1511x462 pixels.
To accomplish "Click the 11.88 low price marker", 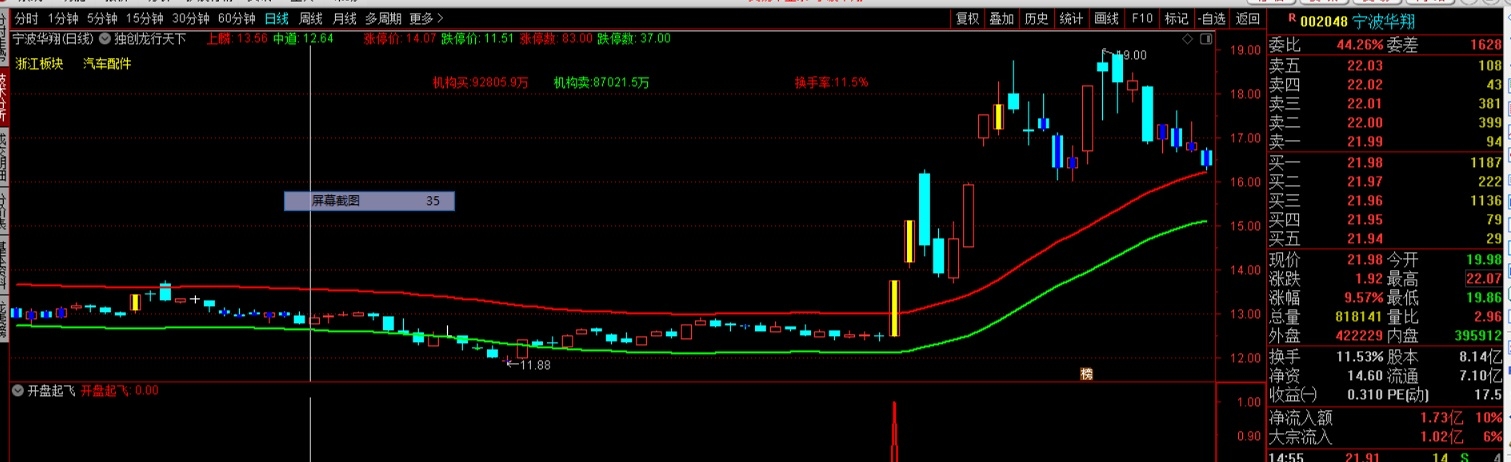I will click(535, 365).
